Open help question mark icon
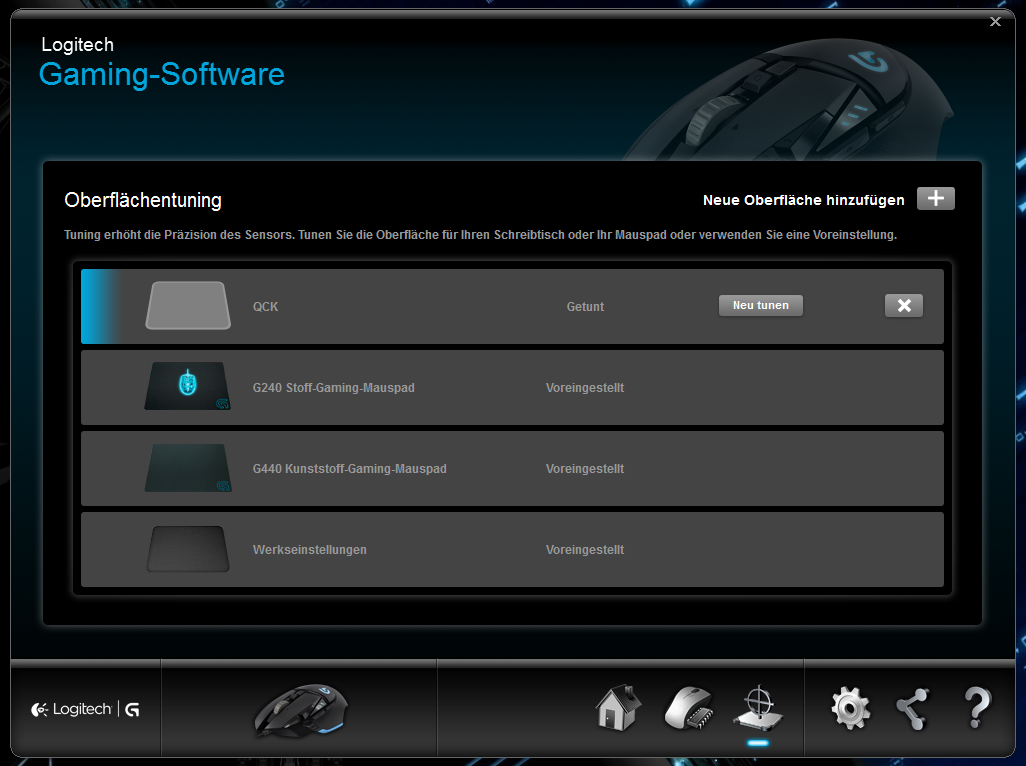Image resolution: width=1026 pixels, height=766 pixels. click(x=978, y=708)
